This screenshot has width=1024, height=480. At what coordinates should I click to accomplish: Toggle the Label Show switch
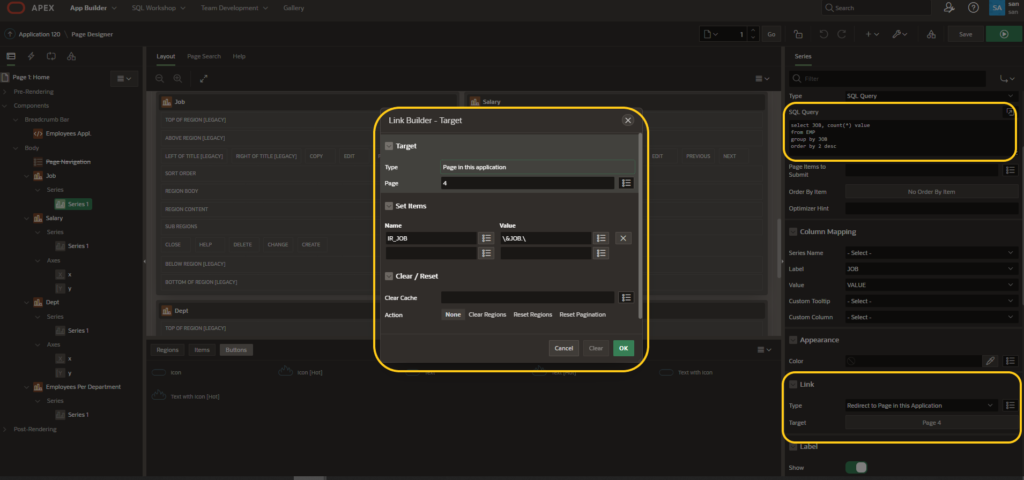point(855,466)
